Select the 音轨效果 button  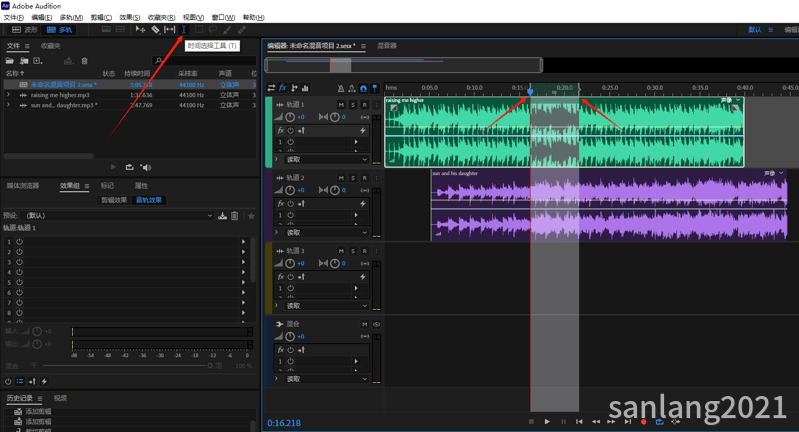pos(149,200)
